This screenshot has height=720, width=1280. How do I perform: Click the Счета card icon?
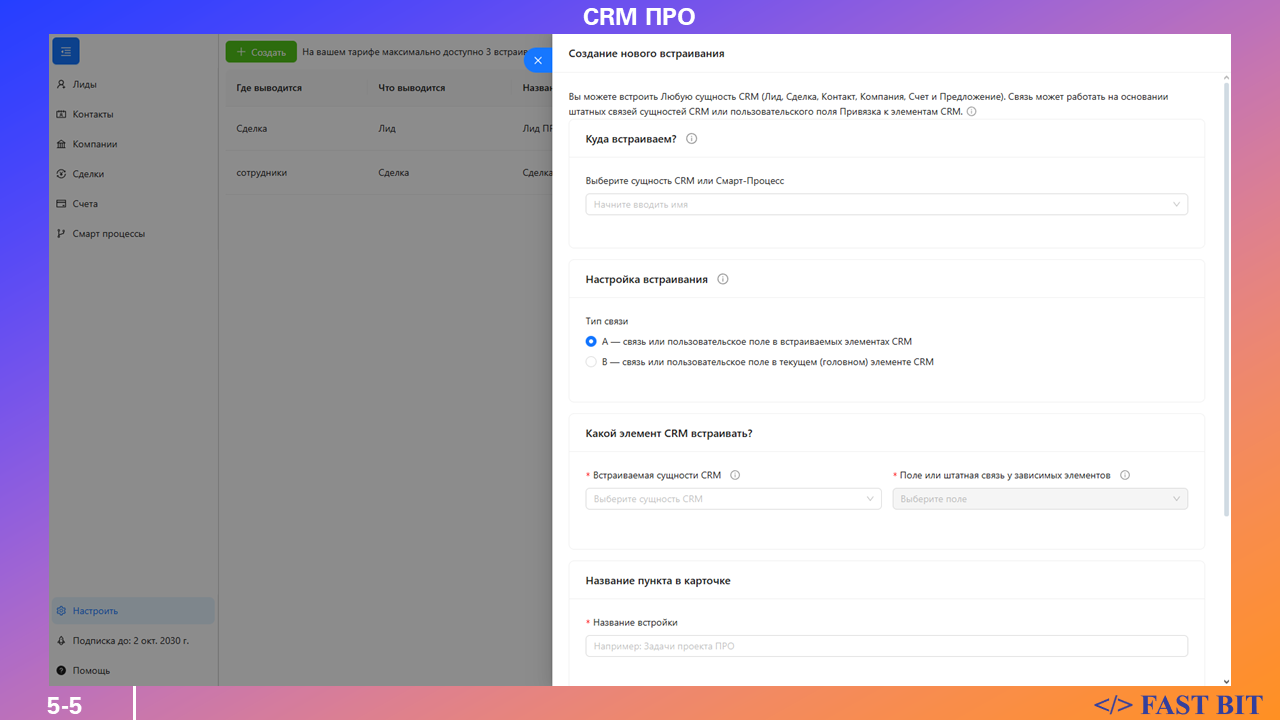pyautogui.click(x=61, y=204)
